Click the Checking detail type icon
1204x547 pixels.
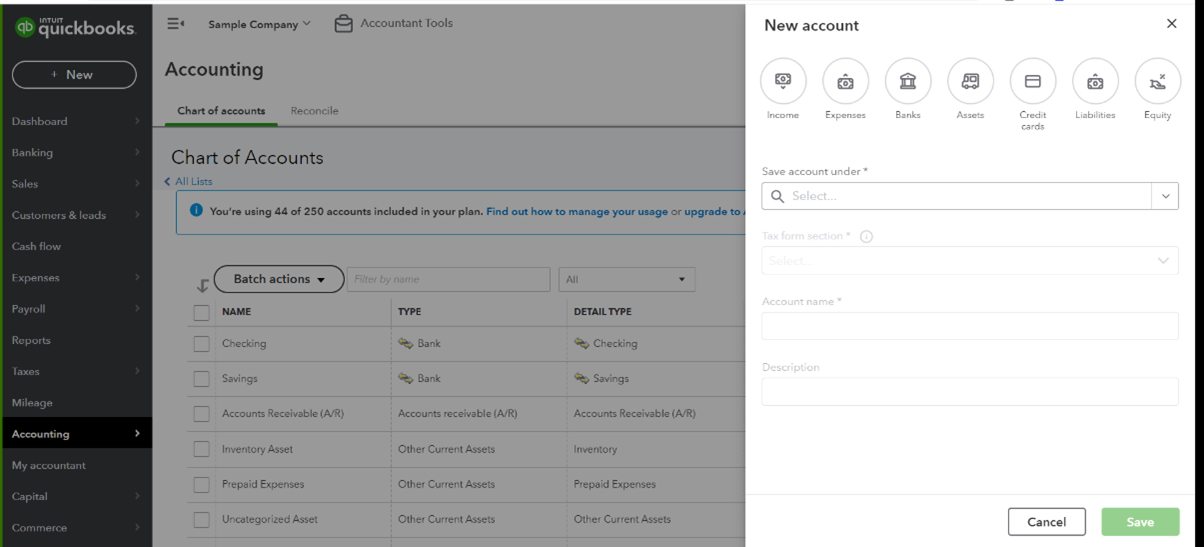pos(582,343)
